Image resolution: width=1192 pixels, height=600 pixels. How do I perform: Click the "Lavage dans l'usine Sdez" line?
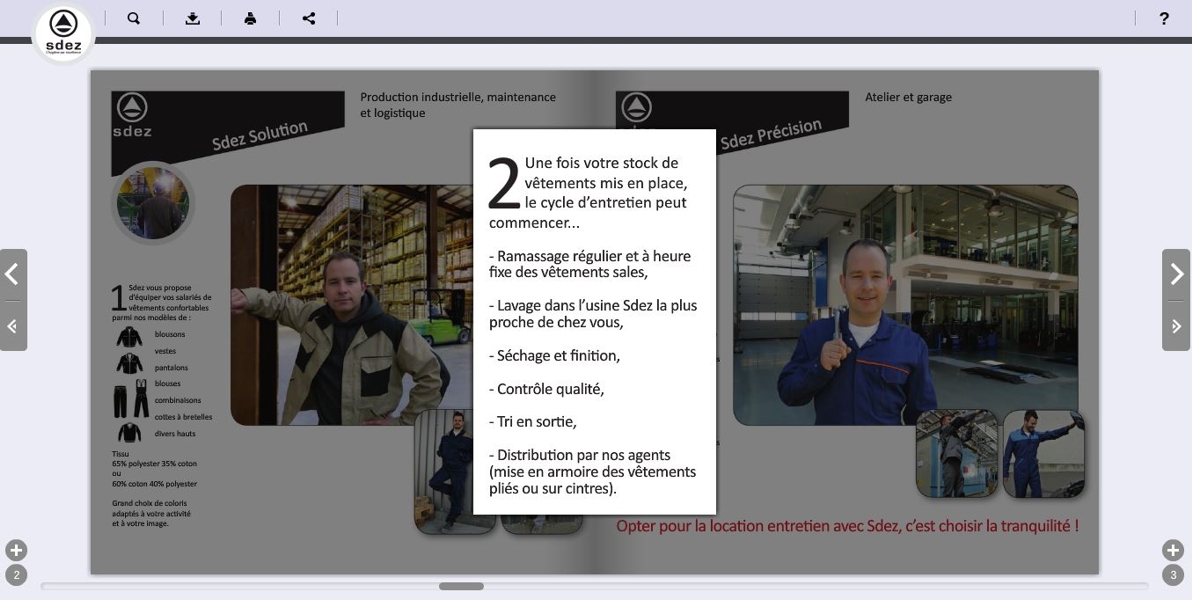point(593,313)
